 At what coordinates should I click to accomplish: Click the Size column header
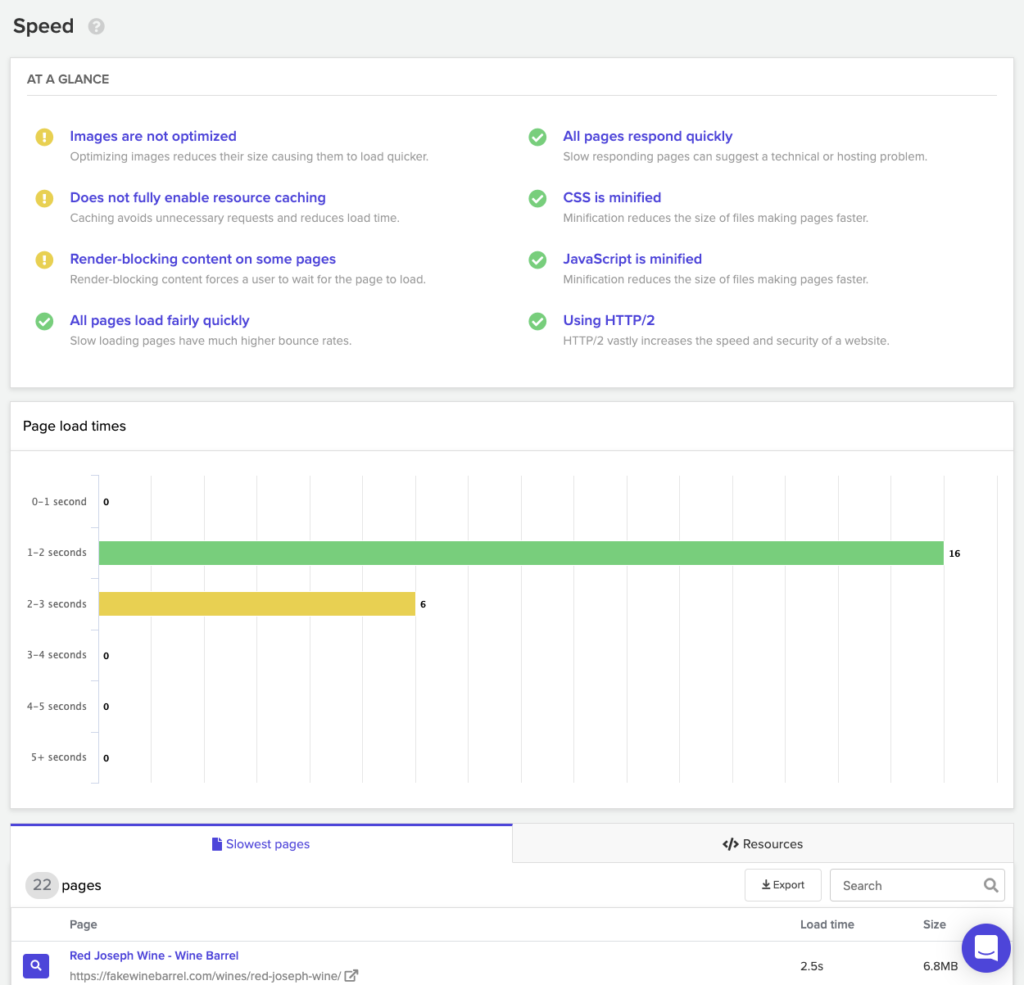[935, 924]
